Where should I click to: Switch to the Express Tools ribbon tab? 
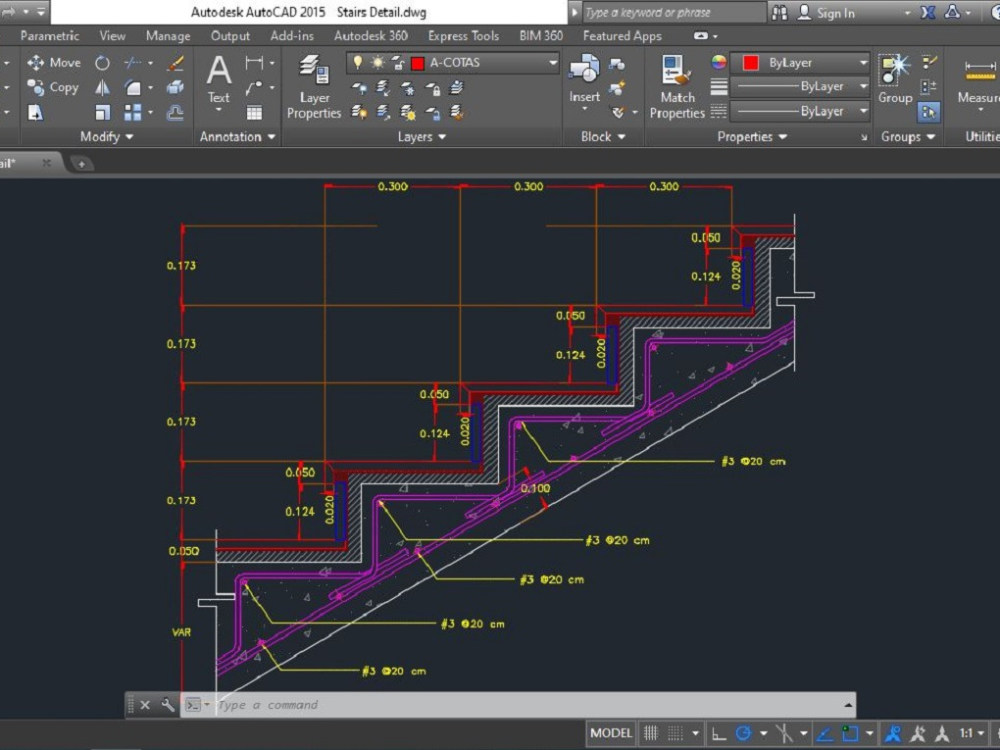[x=463, y=35]
